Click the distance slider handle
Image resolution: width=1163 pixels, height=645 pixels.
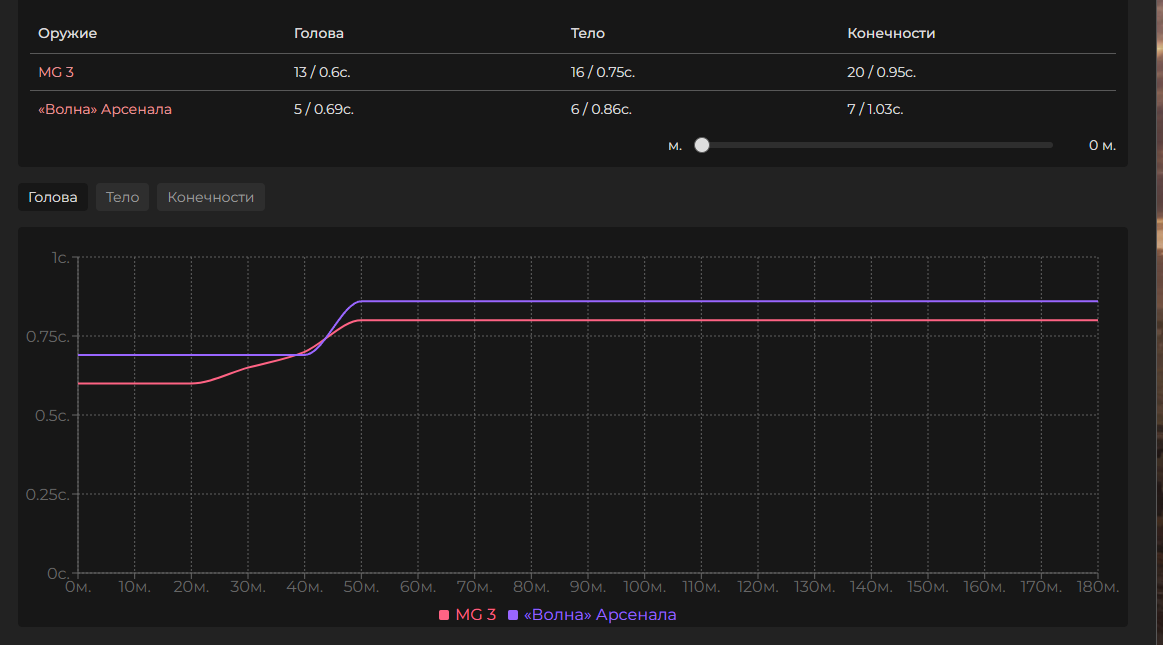[x=702, y=145]
